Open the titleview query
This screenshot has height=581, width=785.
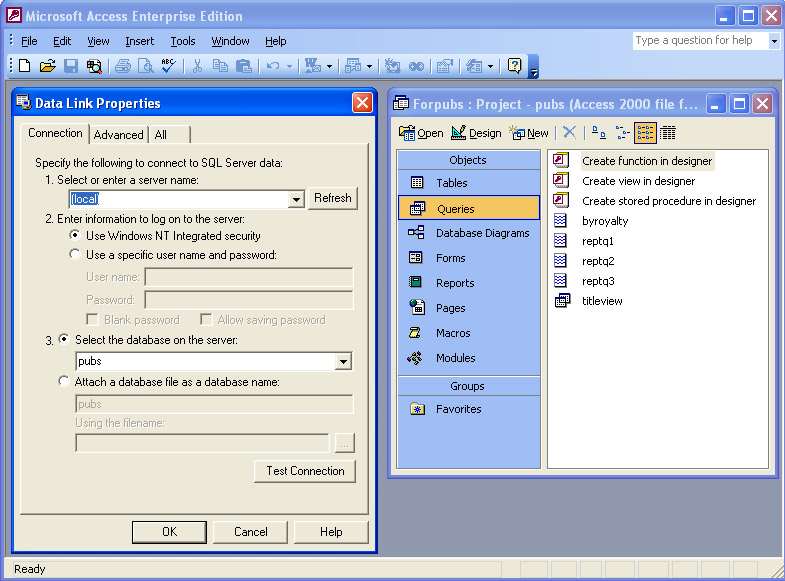point(602,301)
